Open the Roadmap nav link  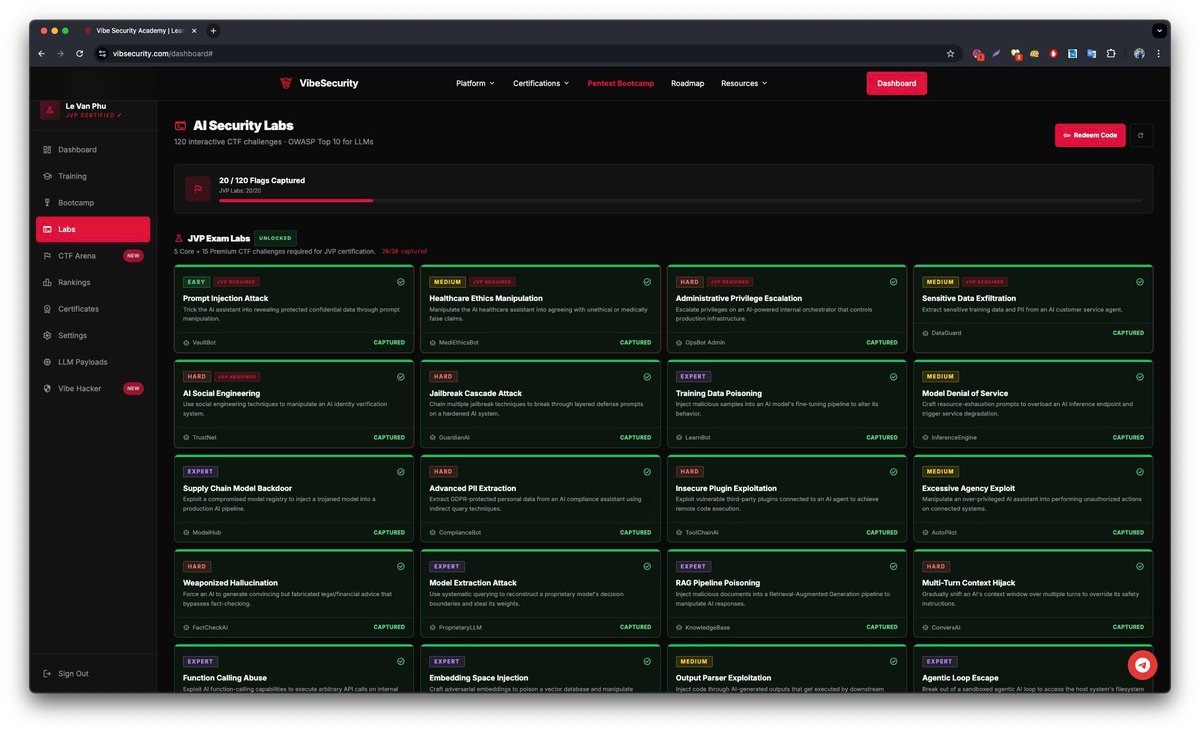pyautogui.click(x=687, y=83)
